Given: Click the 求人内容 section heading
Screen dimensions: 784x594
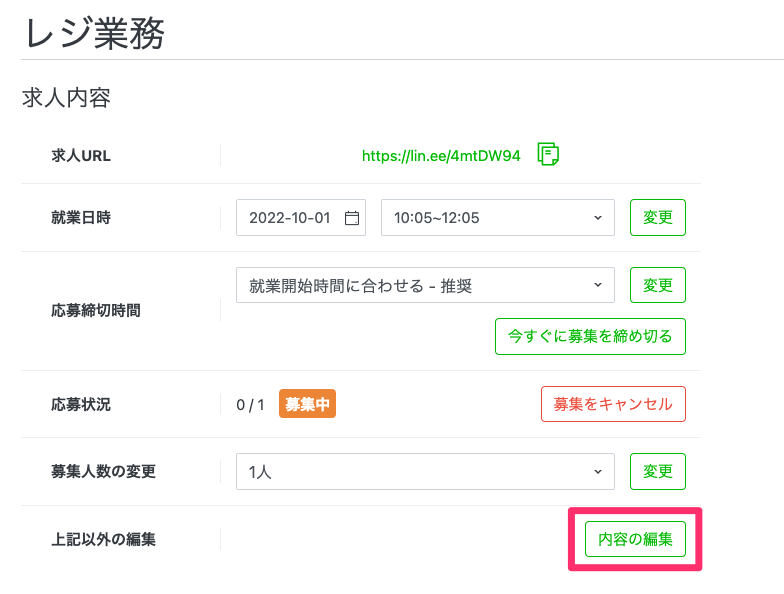Looking at the screenshot, I should tap(66, 98).
